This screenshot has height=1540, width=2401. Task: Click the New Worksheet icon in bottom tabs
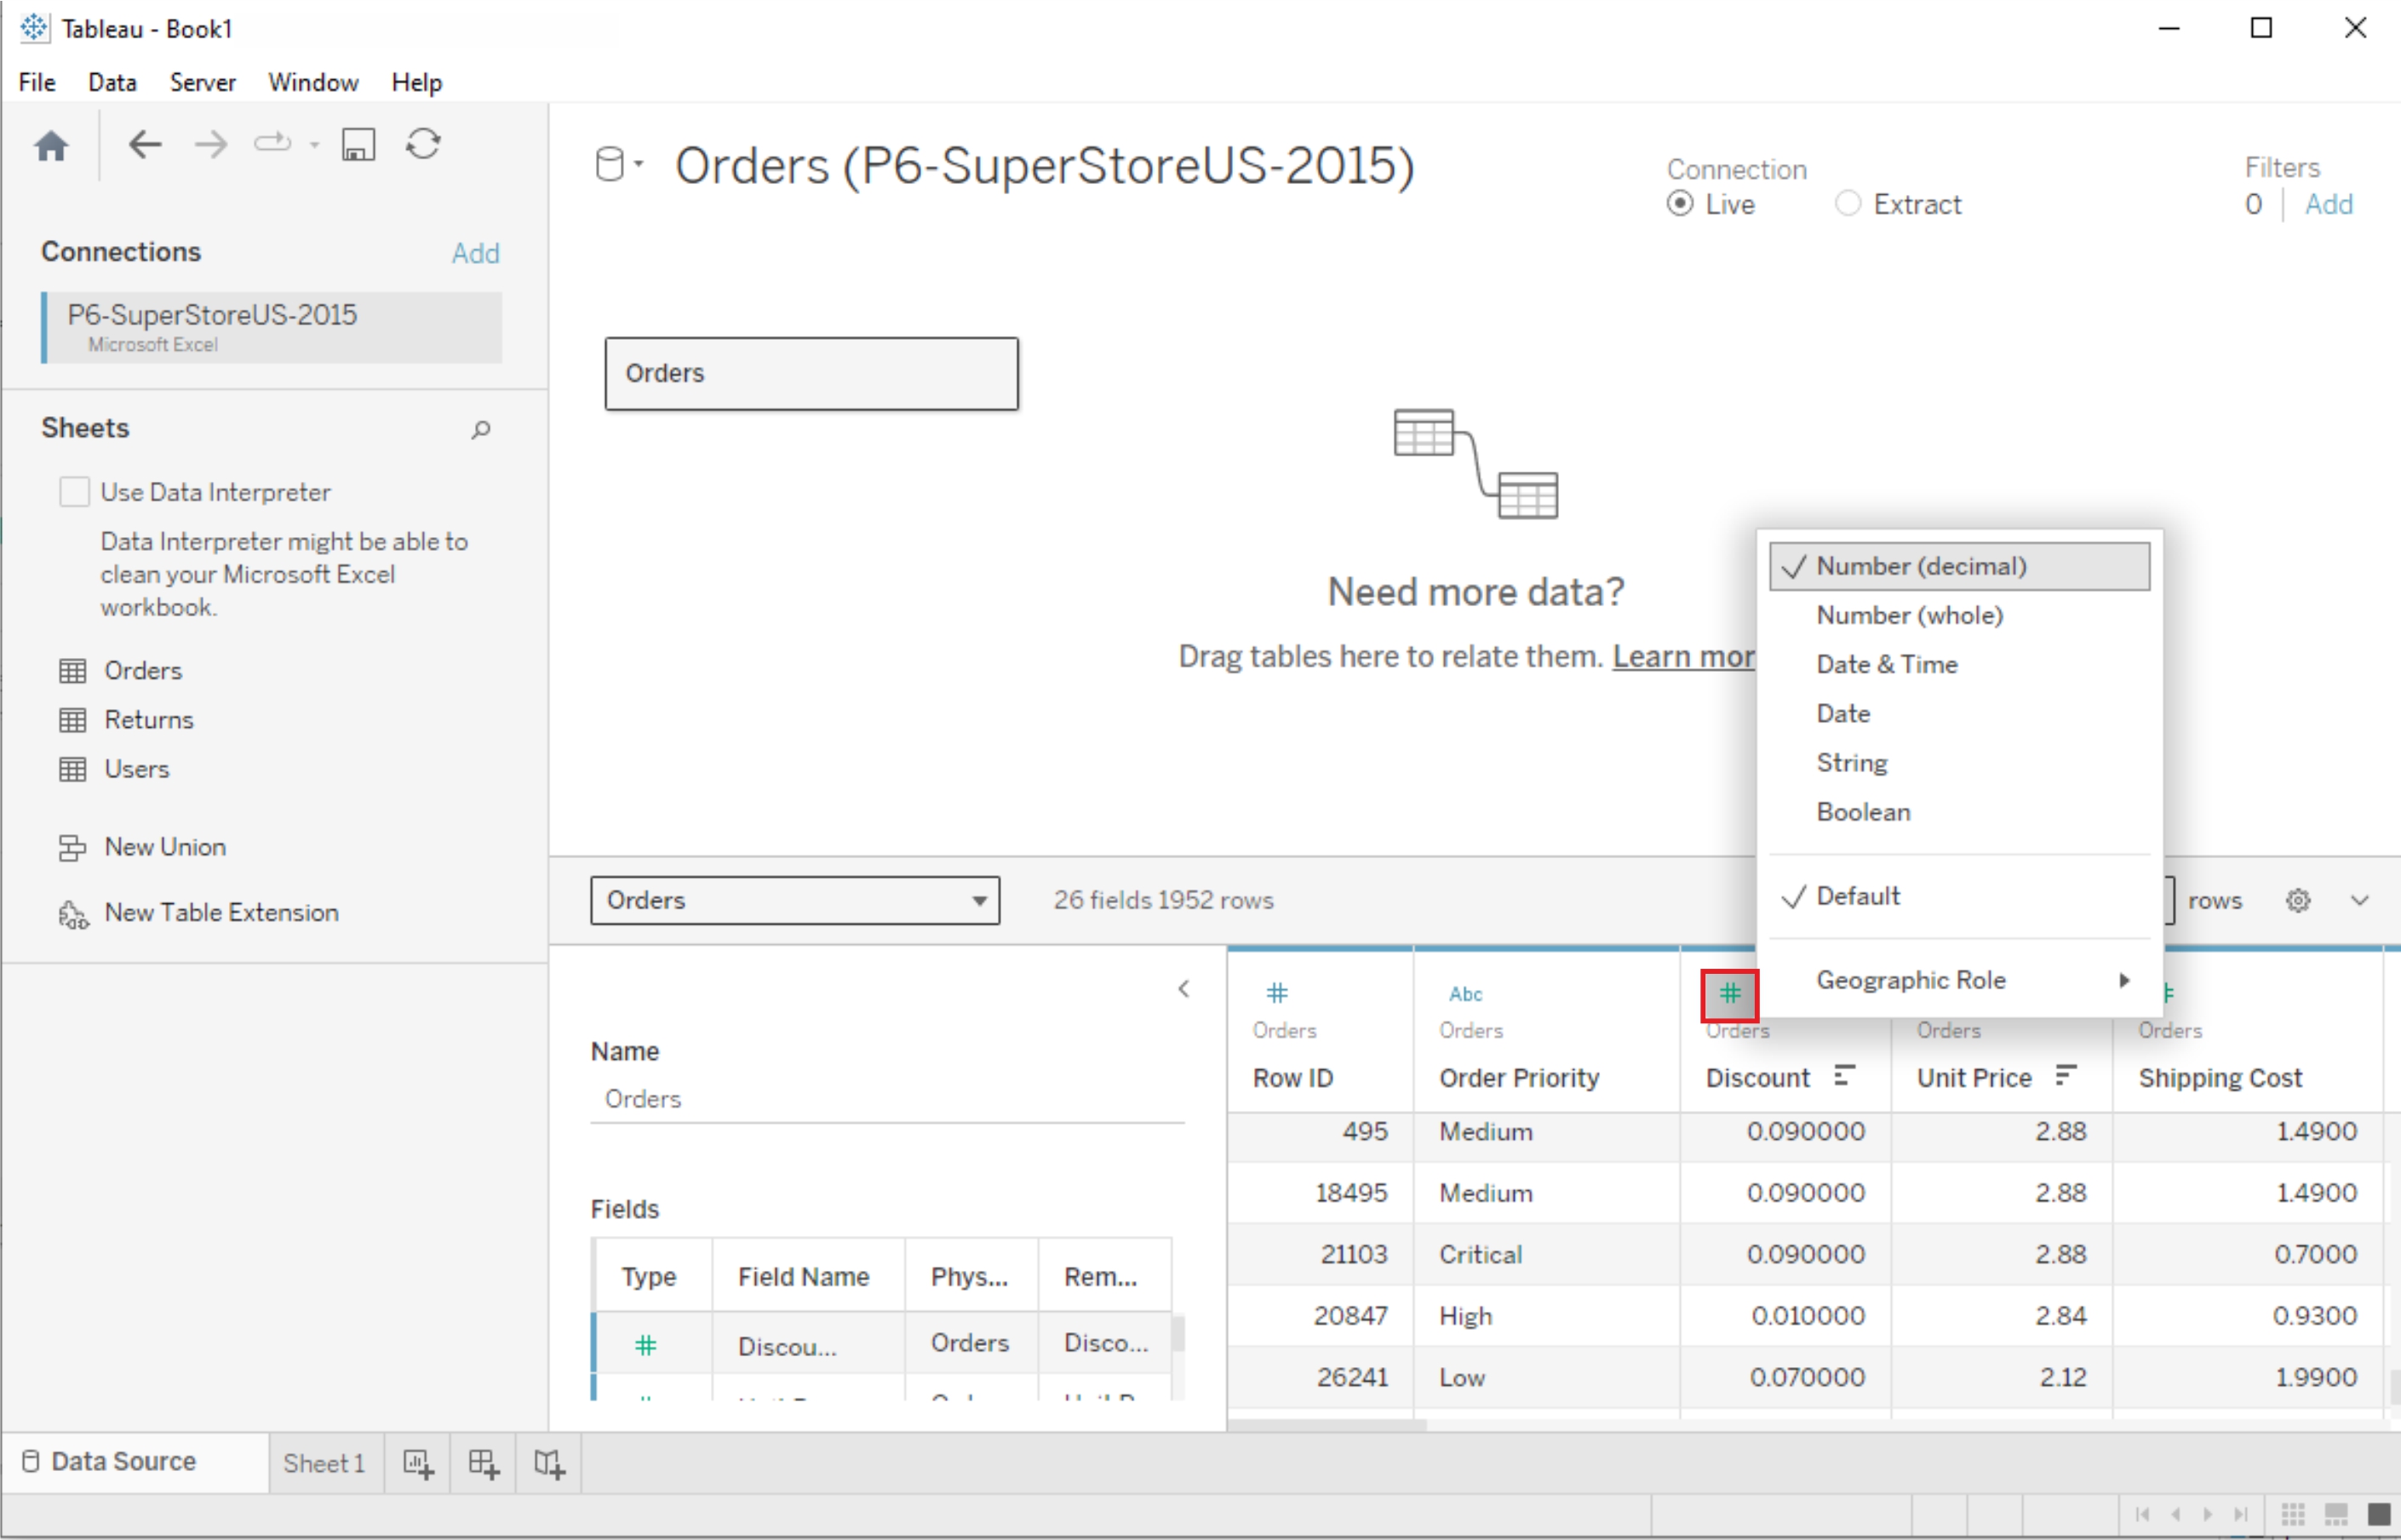coord(418,1464)
